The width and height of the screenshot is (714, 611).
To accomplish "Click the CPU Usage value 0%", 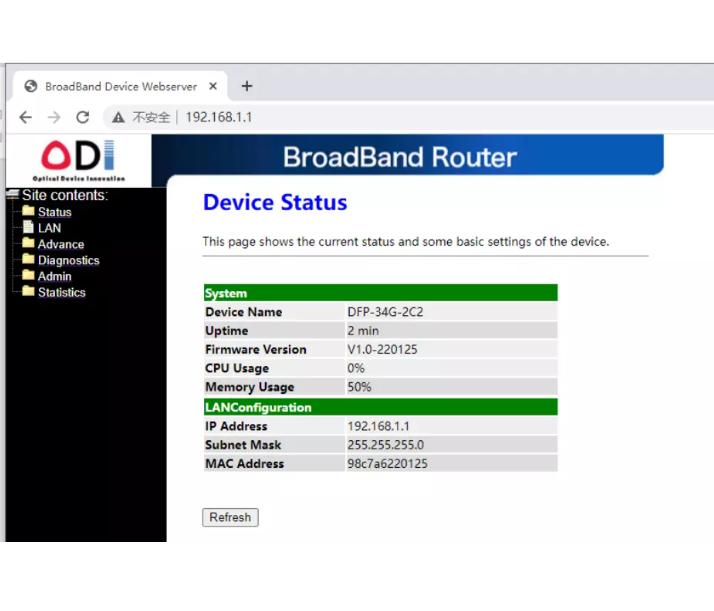I will 356,368.
